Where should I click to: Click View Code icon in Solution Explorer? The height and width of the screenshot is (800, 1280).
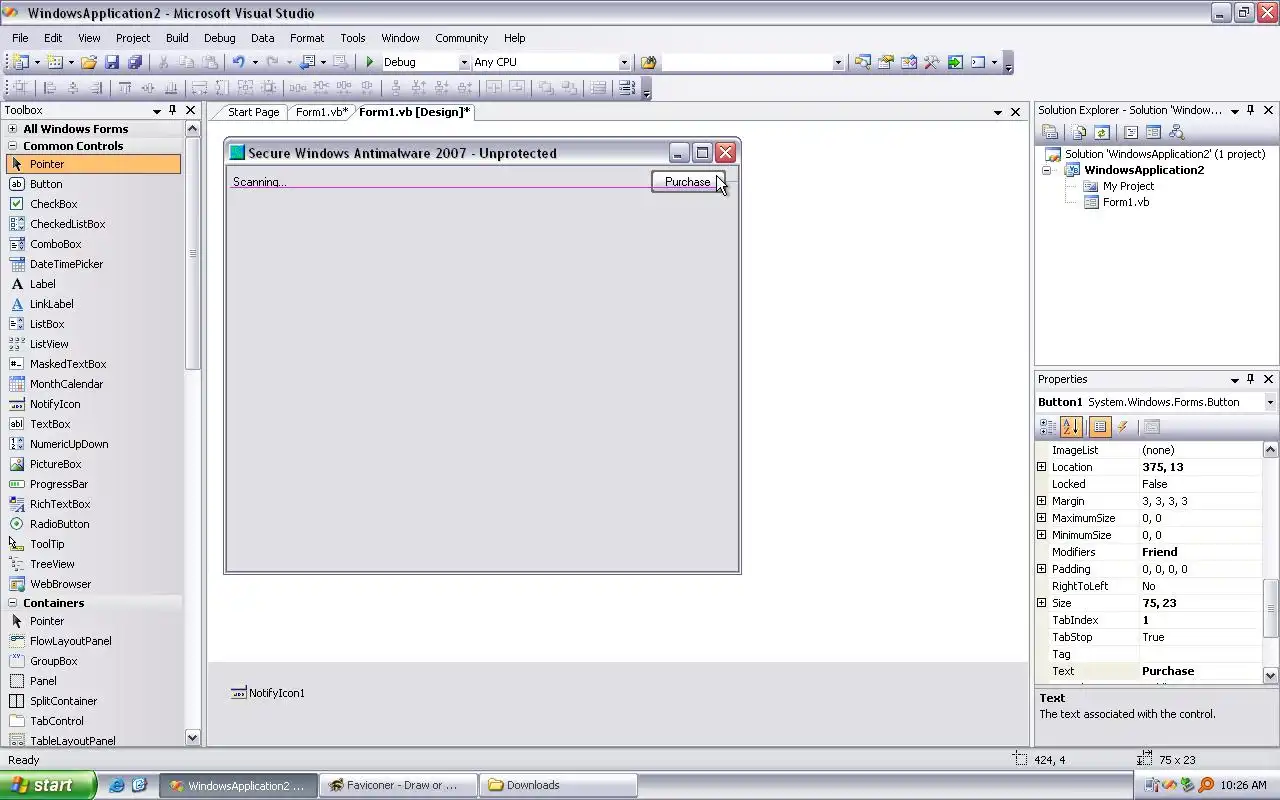pos(1131,132)
